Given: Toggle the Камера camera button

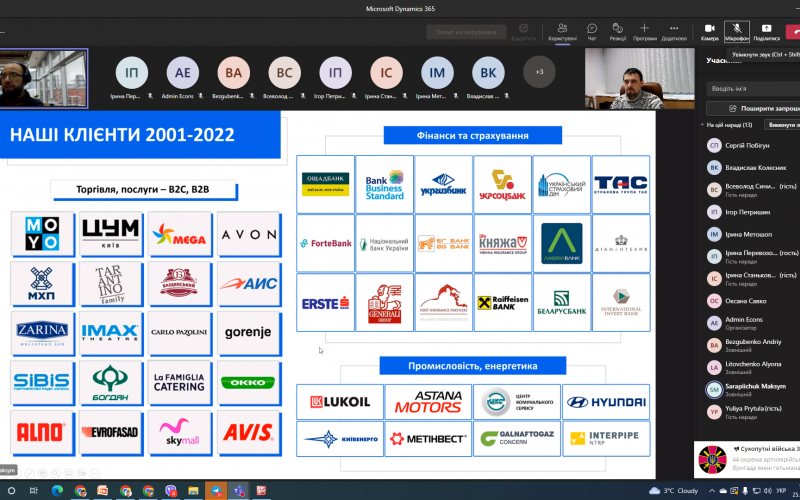Looking at the screenshot, I should [709, 32].
